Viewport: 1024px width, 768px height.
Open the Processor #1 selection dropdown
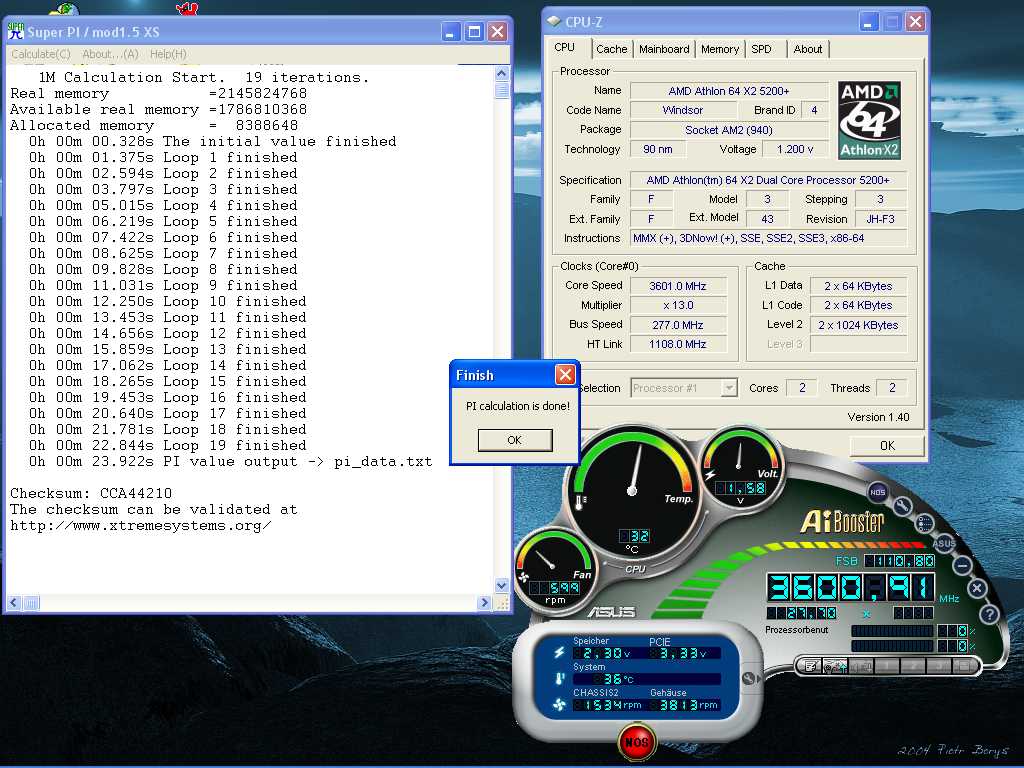(684, 388)
